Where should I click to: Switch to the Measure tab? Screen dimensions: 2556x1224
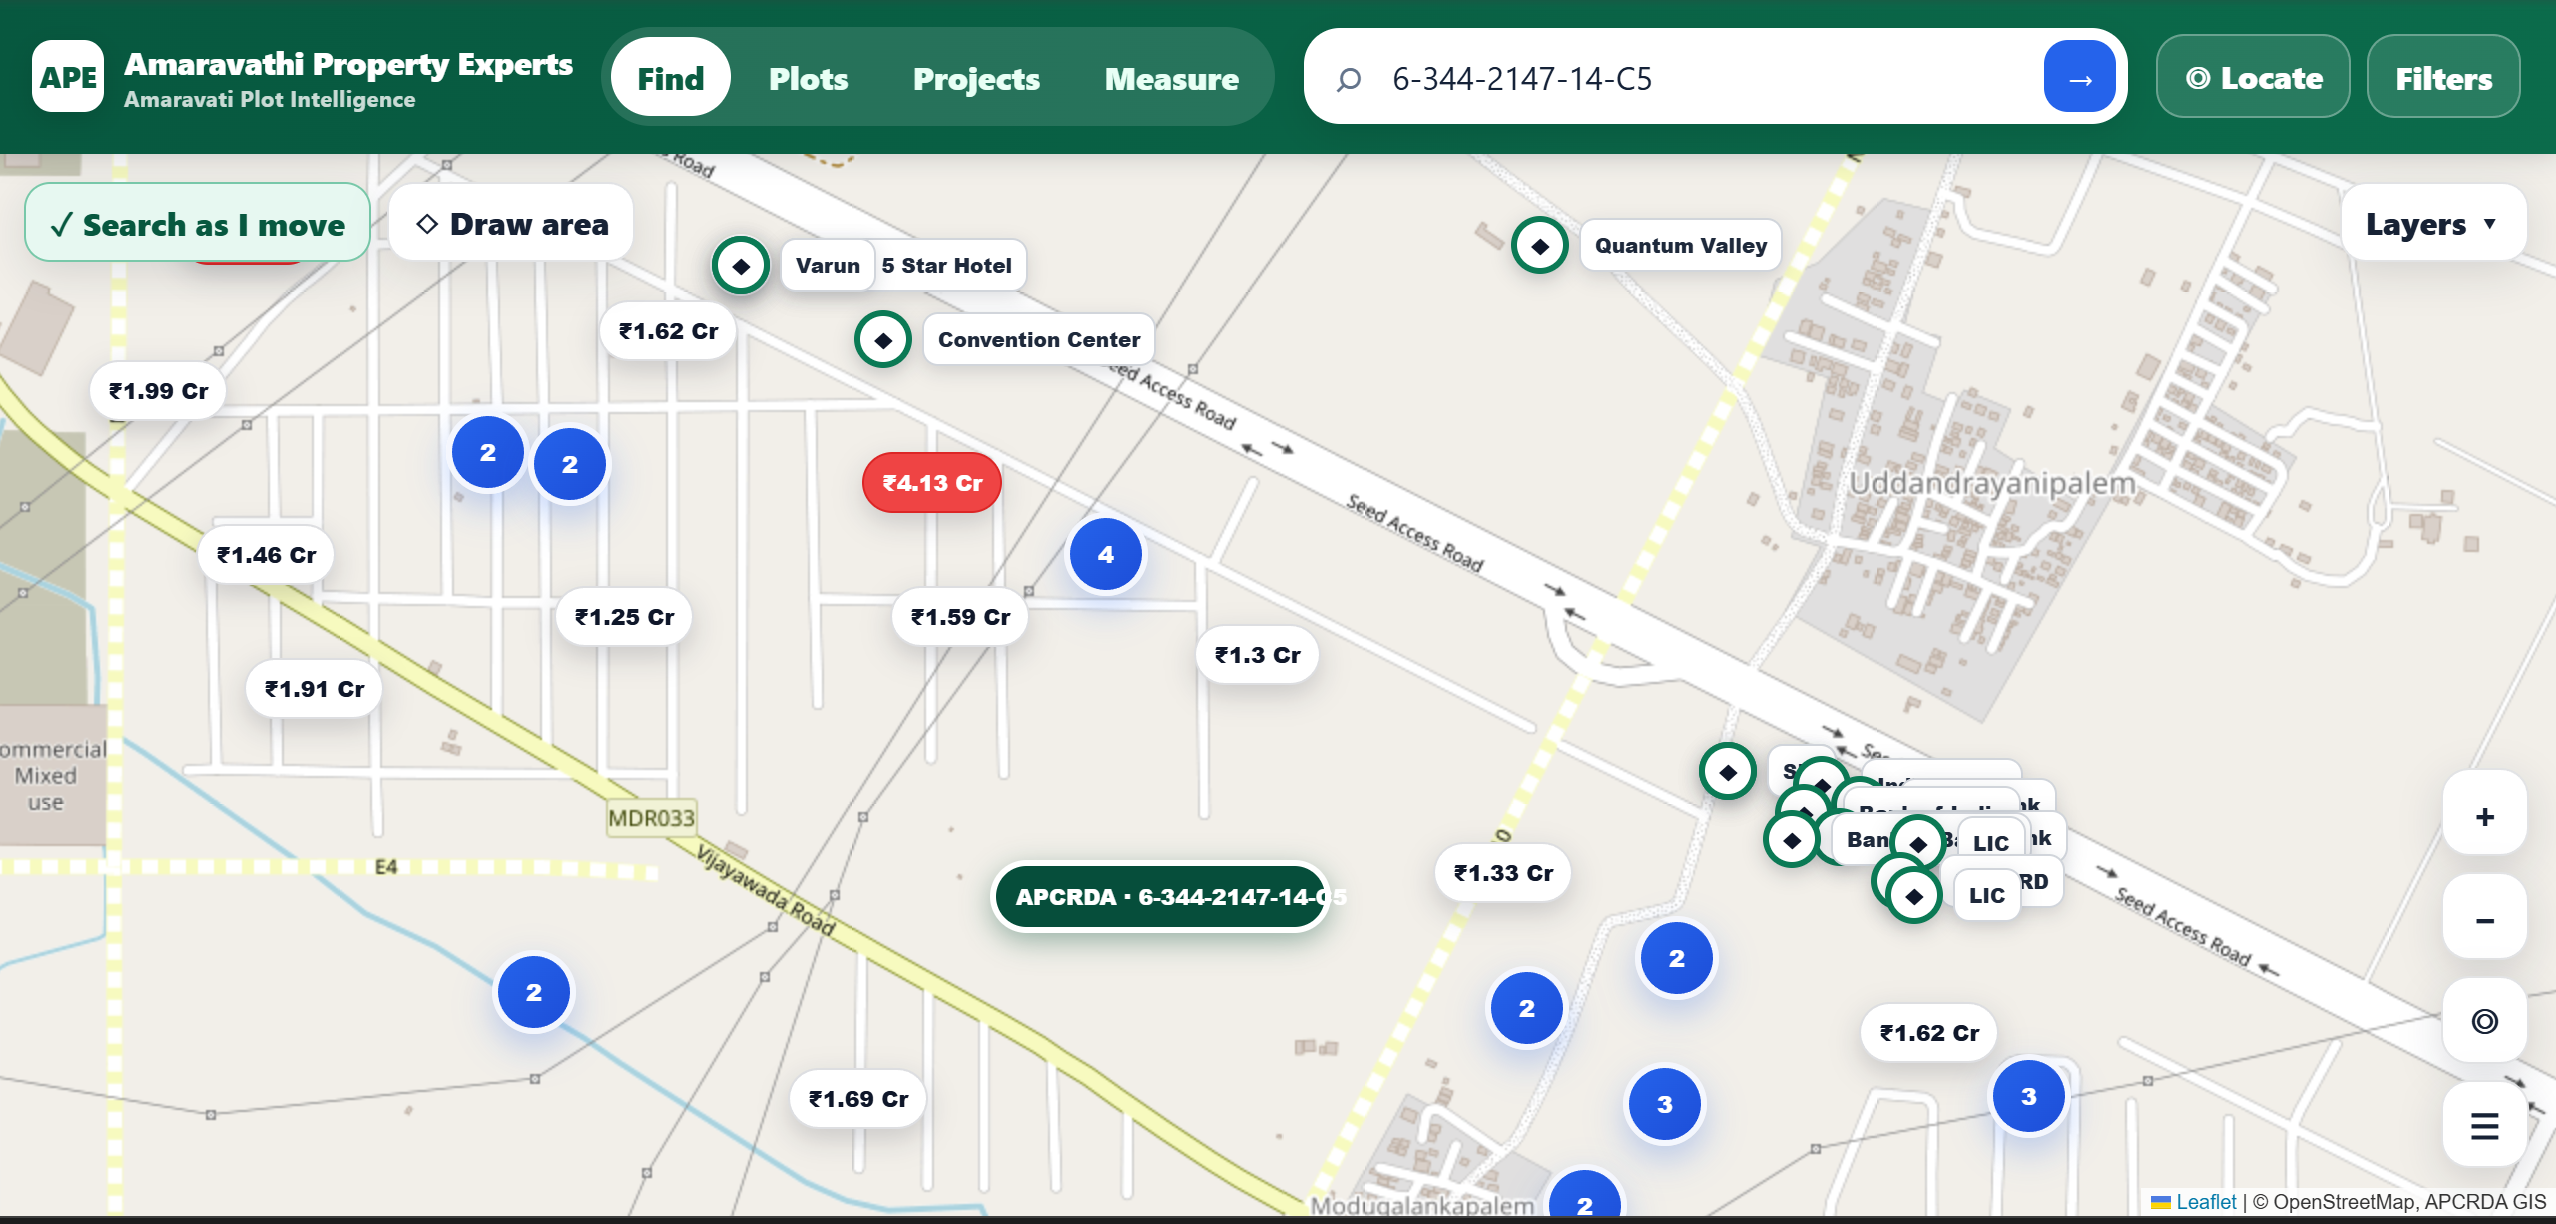click(x=1172, y=78)
